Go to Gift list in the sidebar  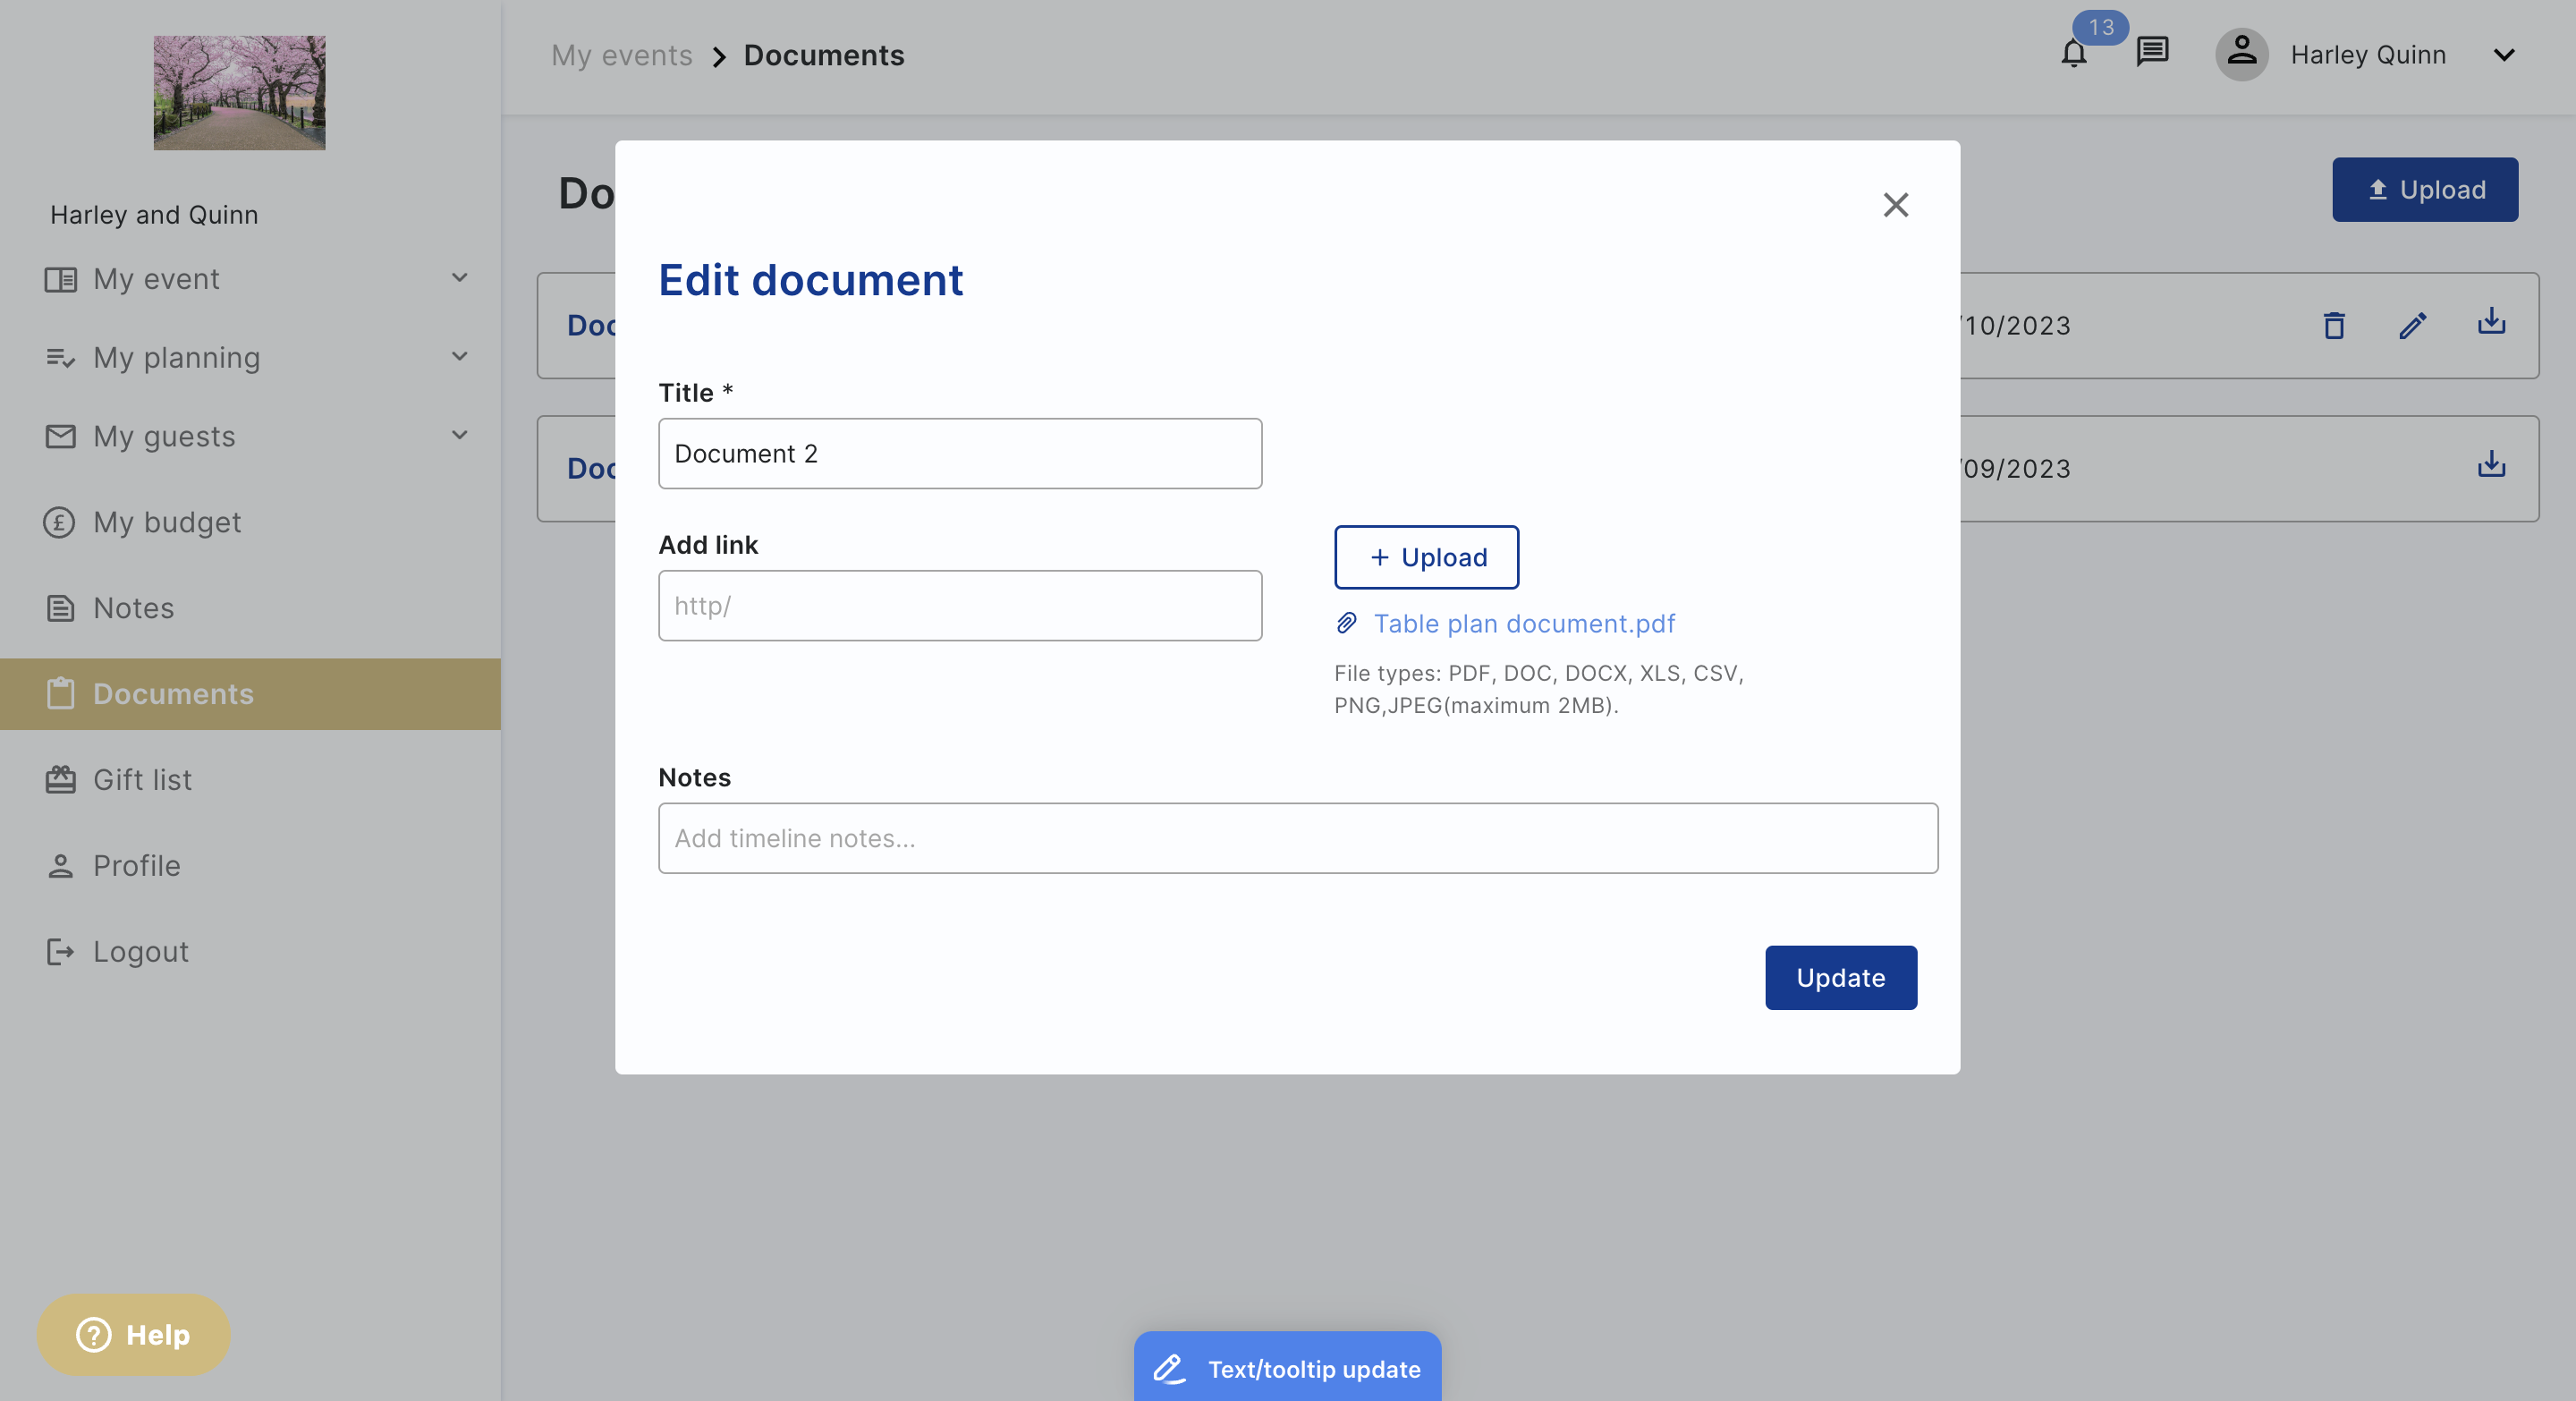click(x=250, y=780)
